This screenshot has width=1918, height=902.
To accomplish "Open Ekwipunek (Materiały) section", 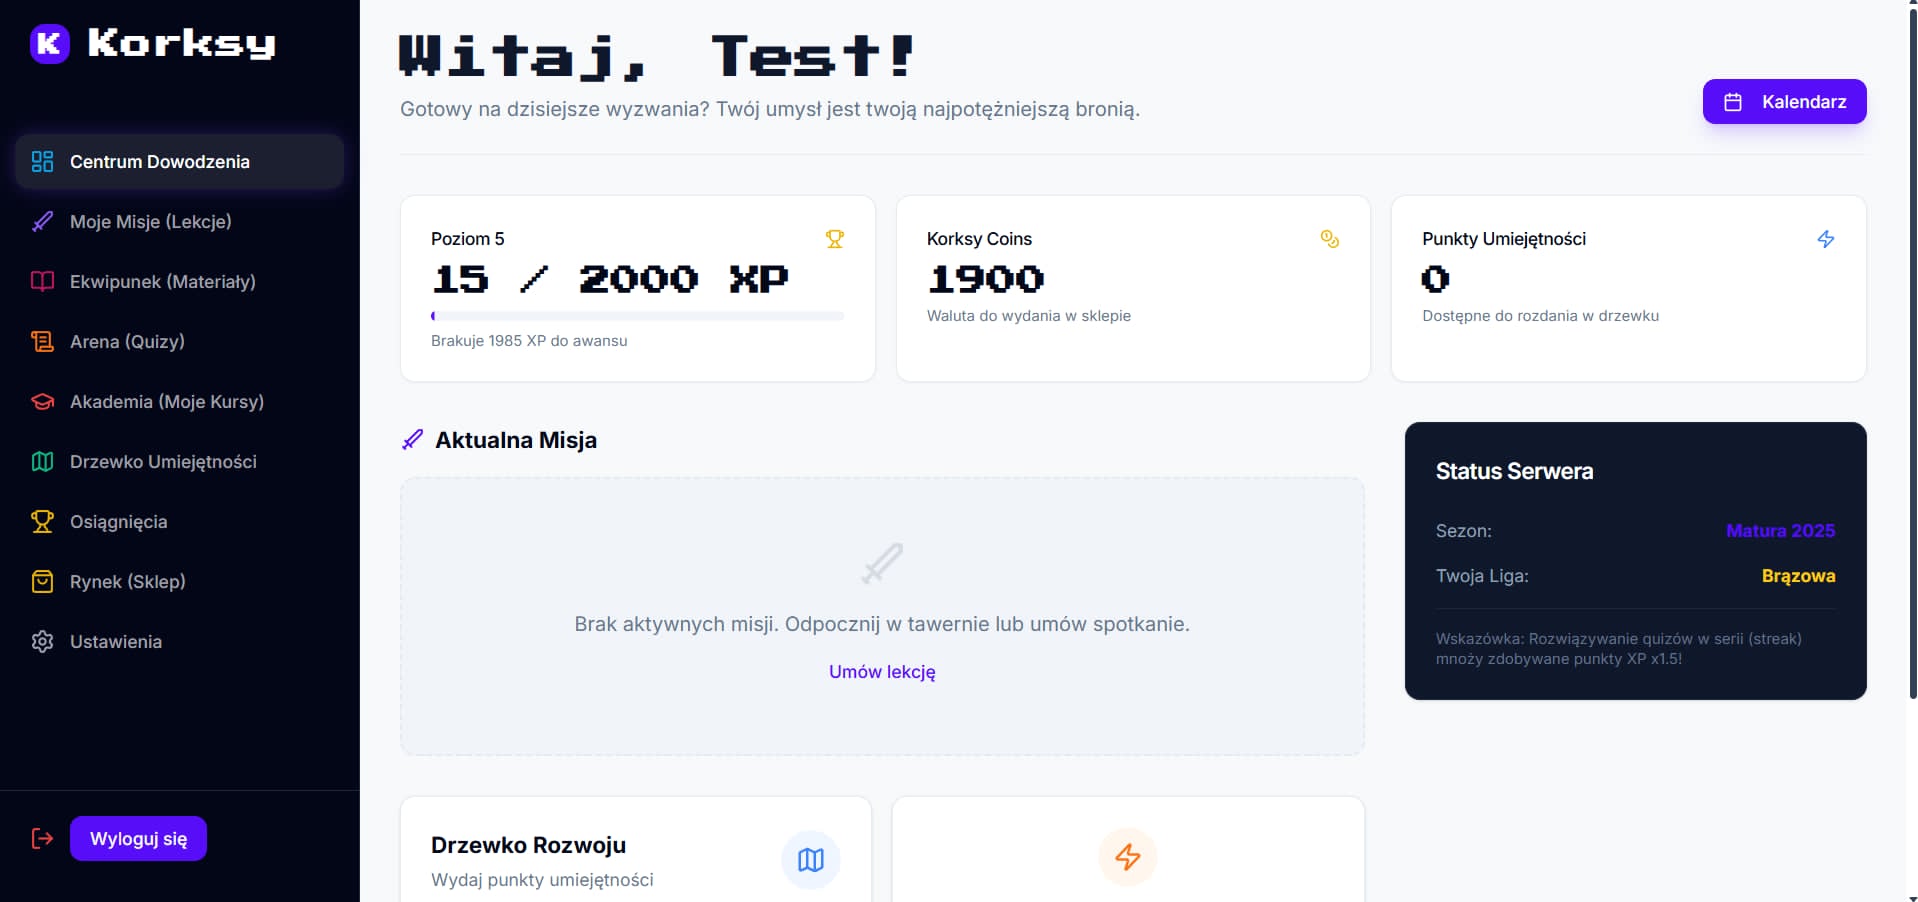I will click(x=180, y=282).
